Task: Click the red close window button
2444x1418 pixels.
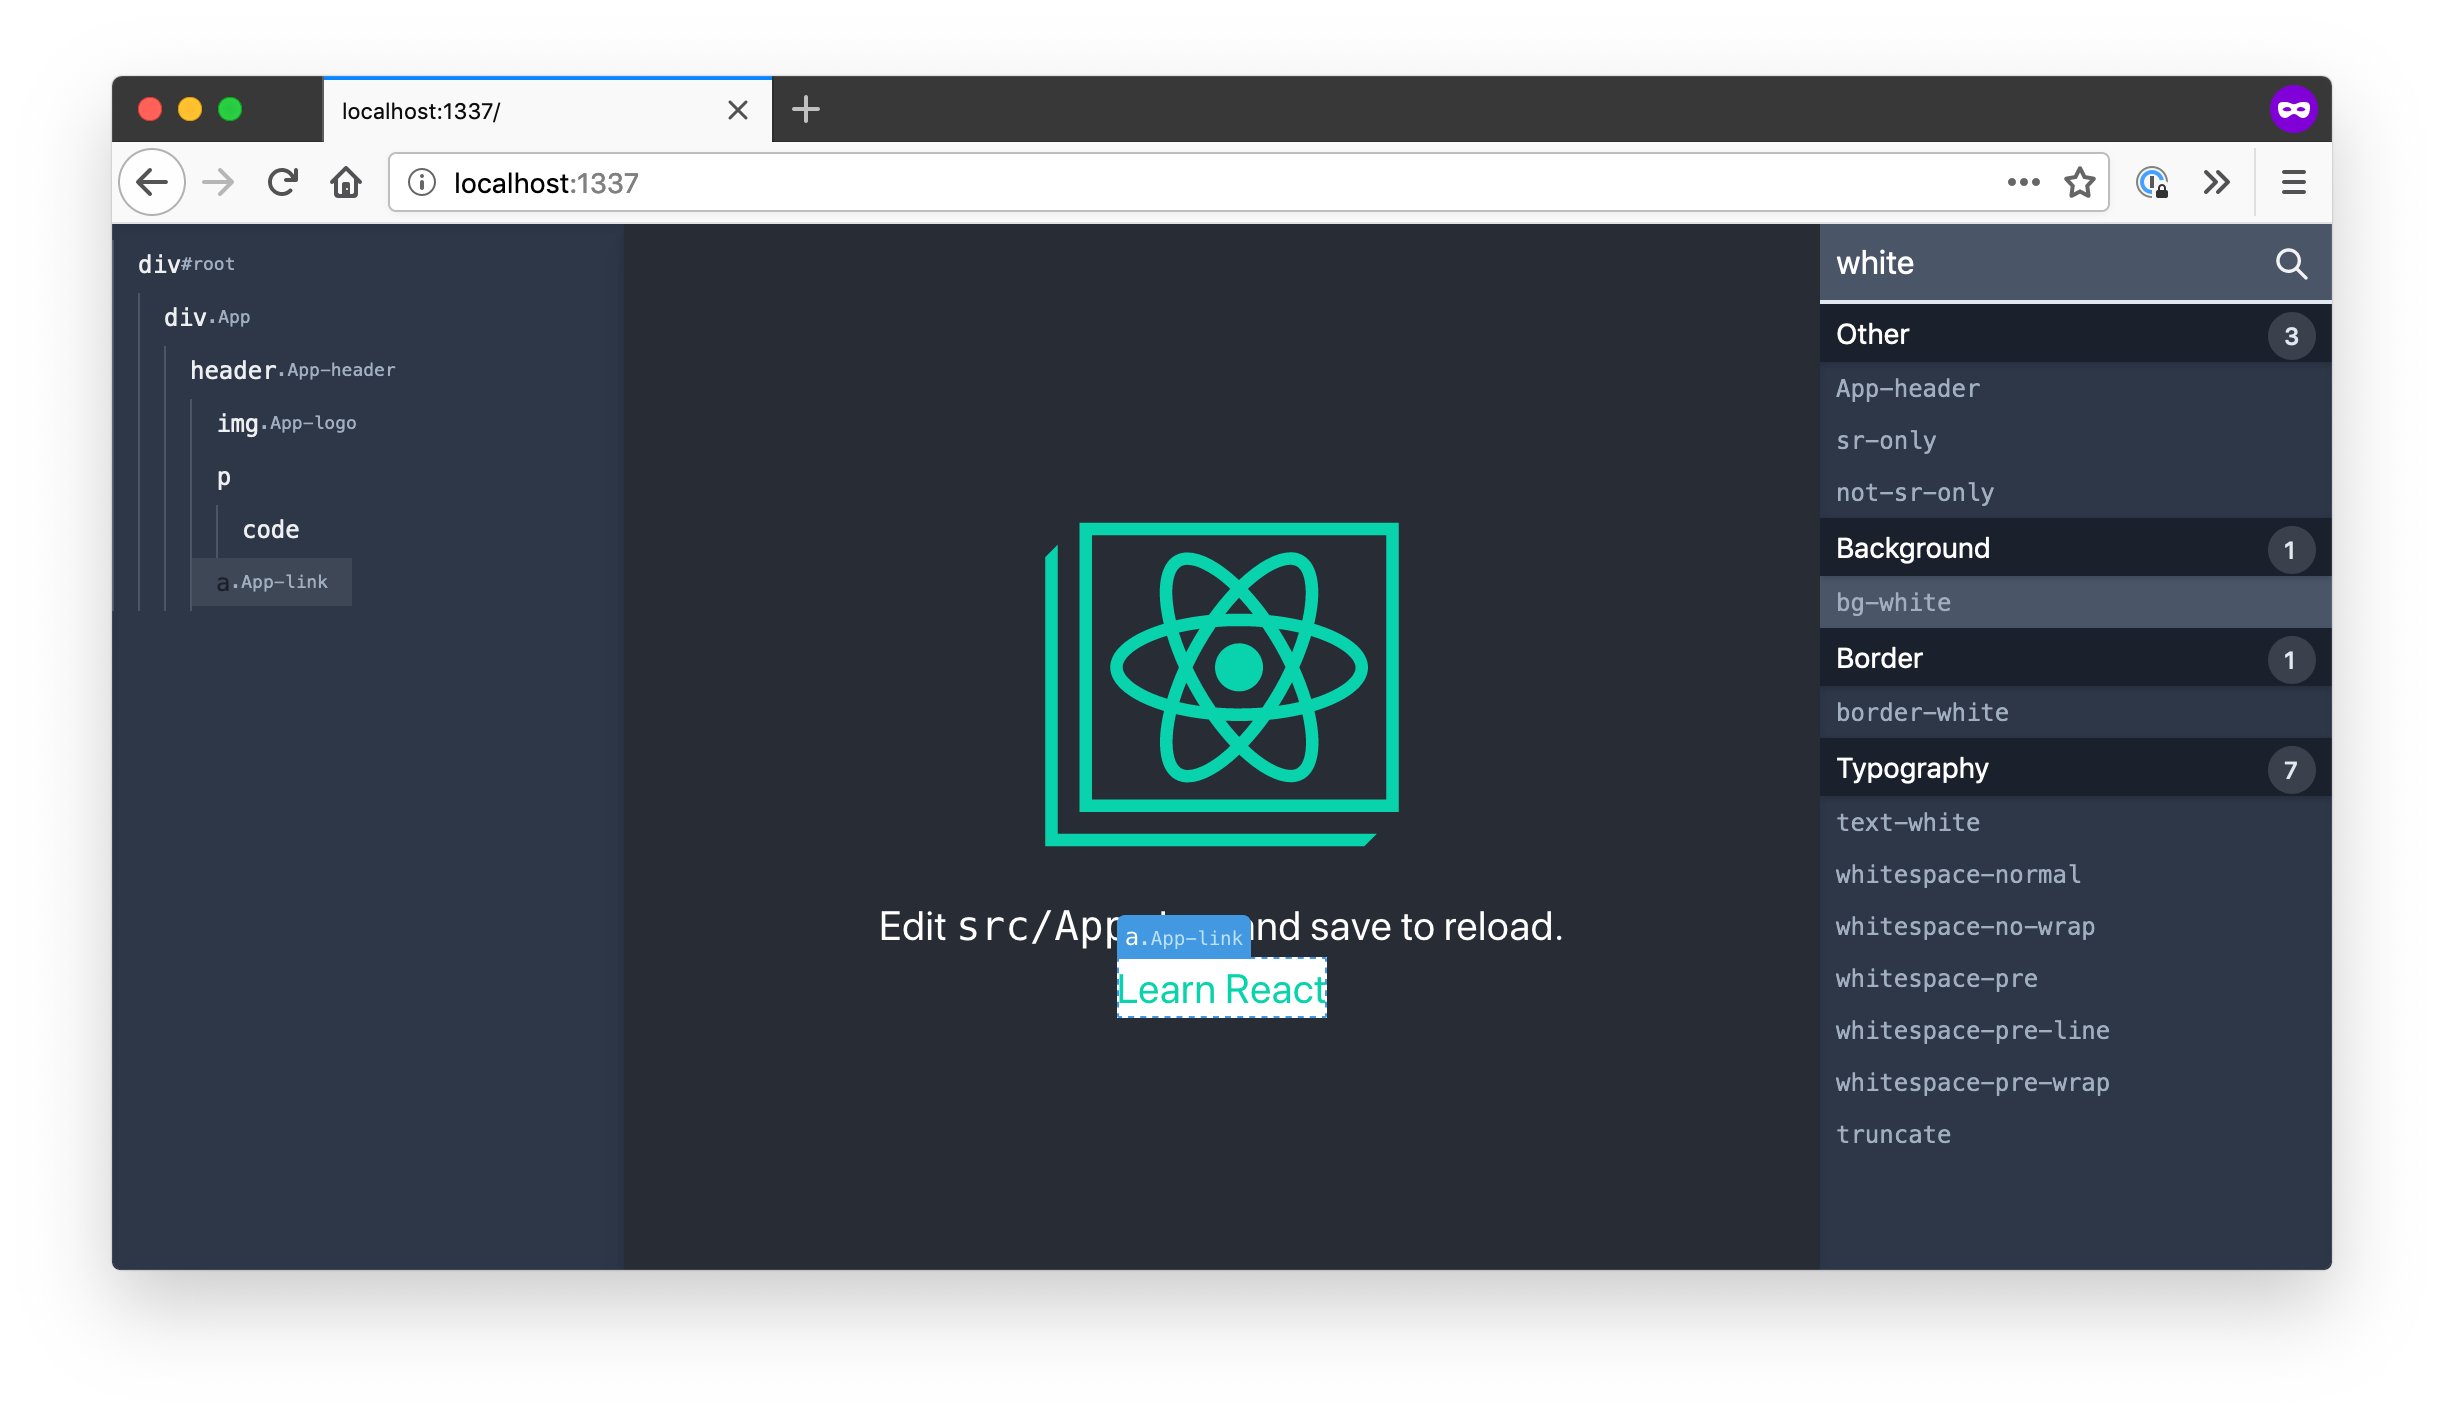Action: (x=150, y=109)
